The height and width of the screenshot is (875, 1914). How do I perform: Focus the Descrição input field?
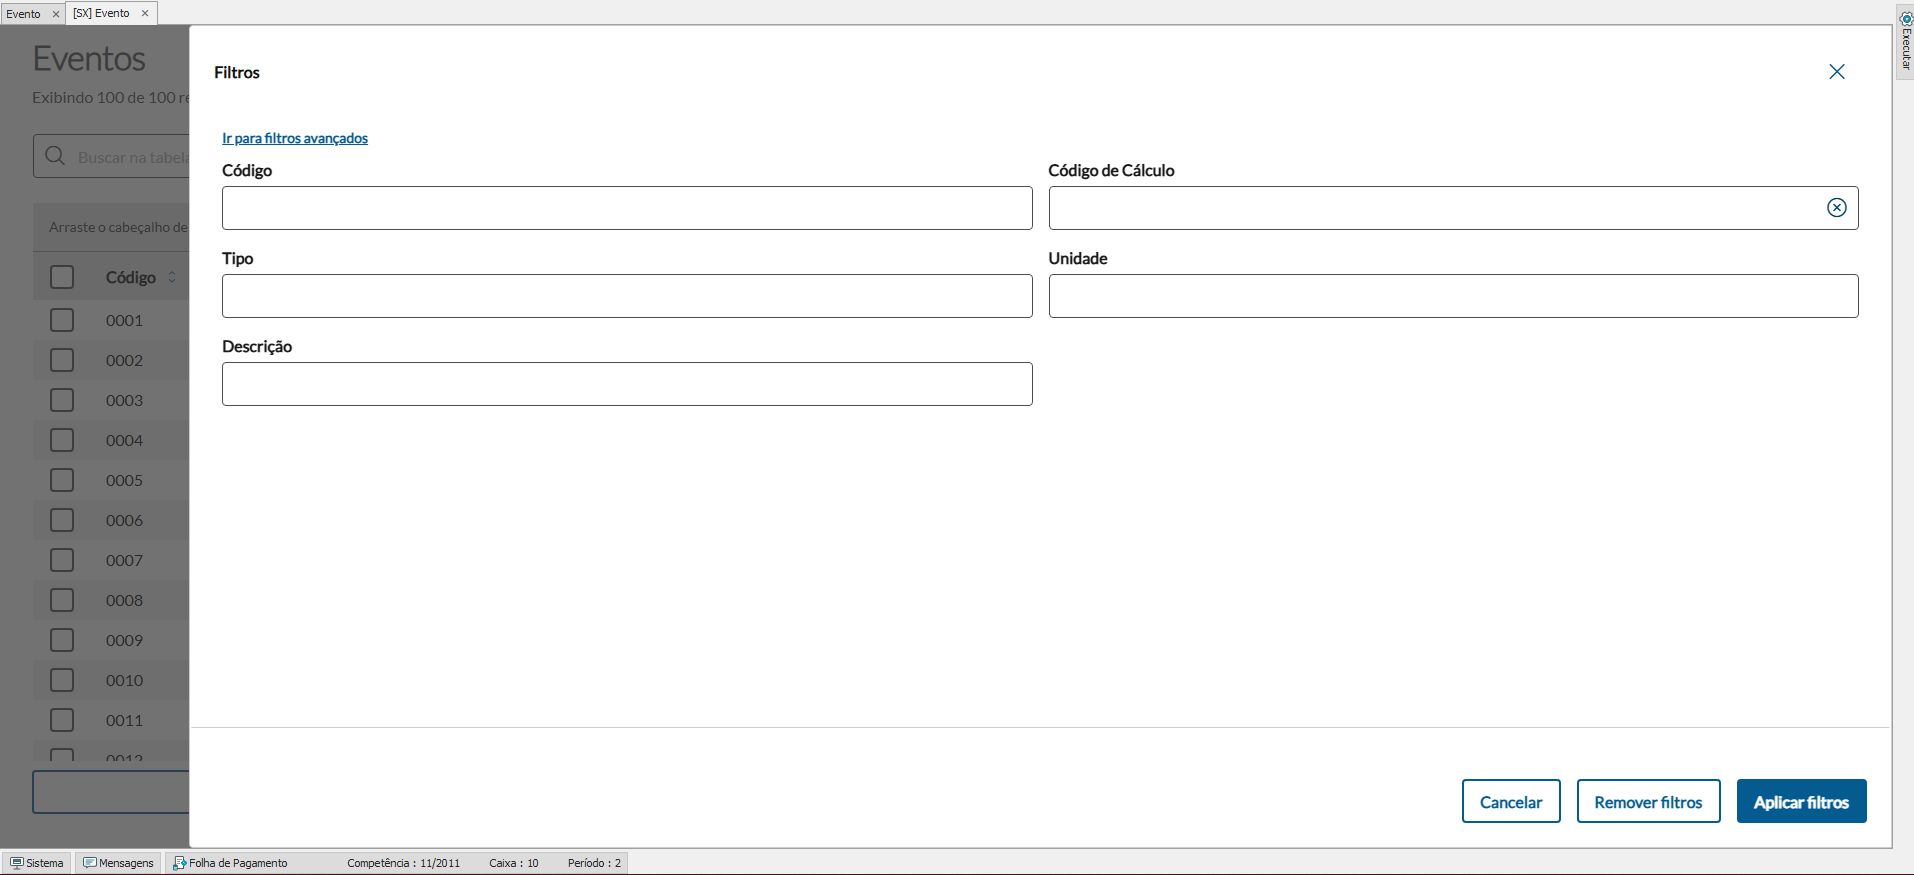(627, 384)
